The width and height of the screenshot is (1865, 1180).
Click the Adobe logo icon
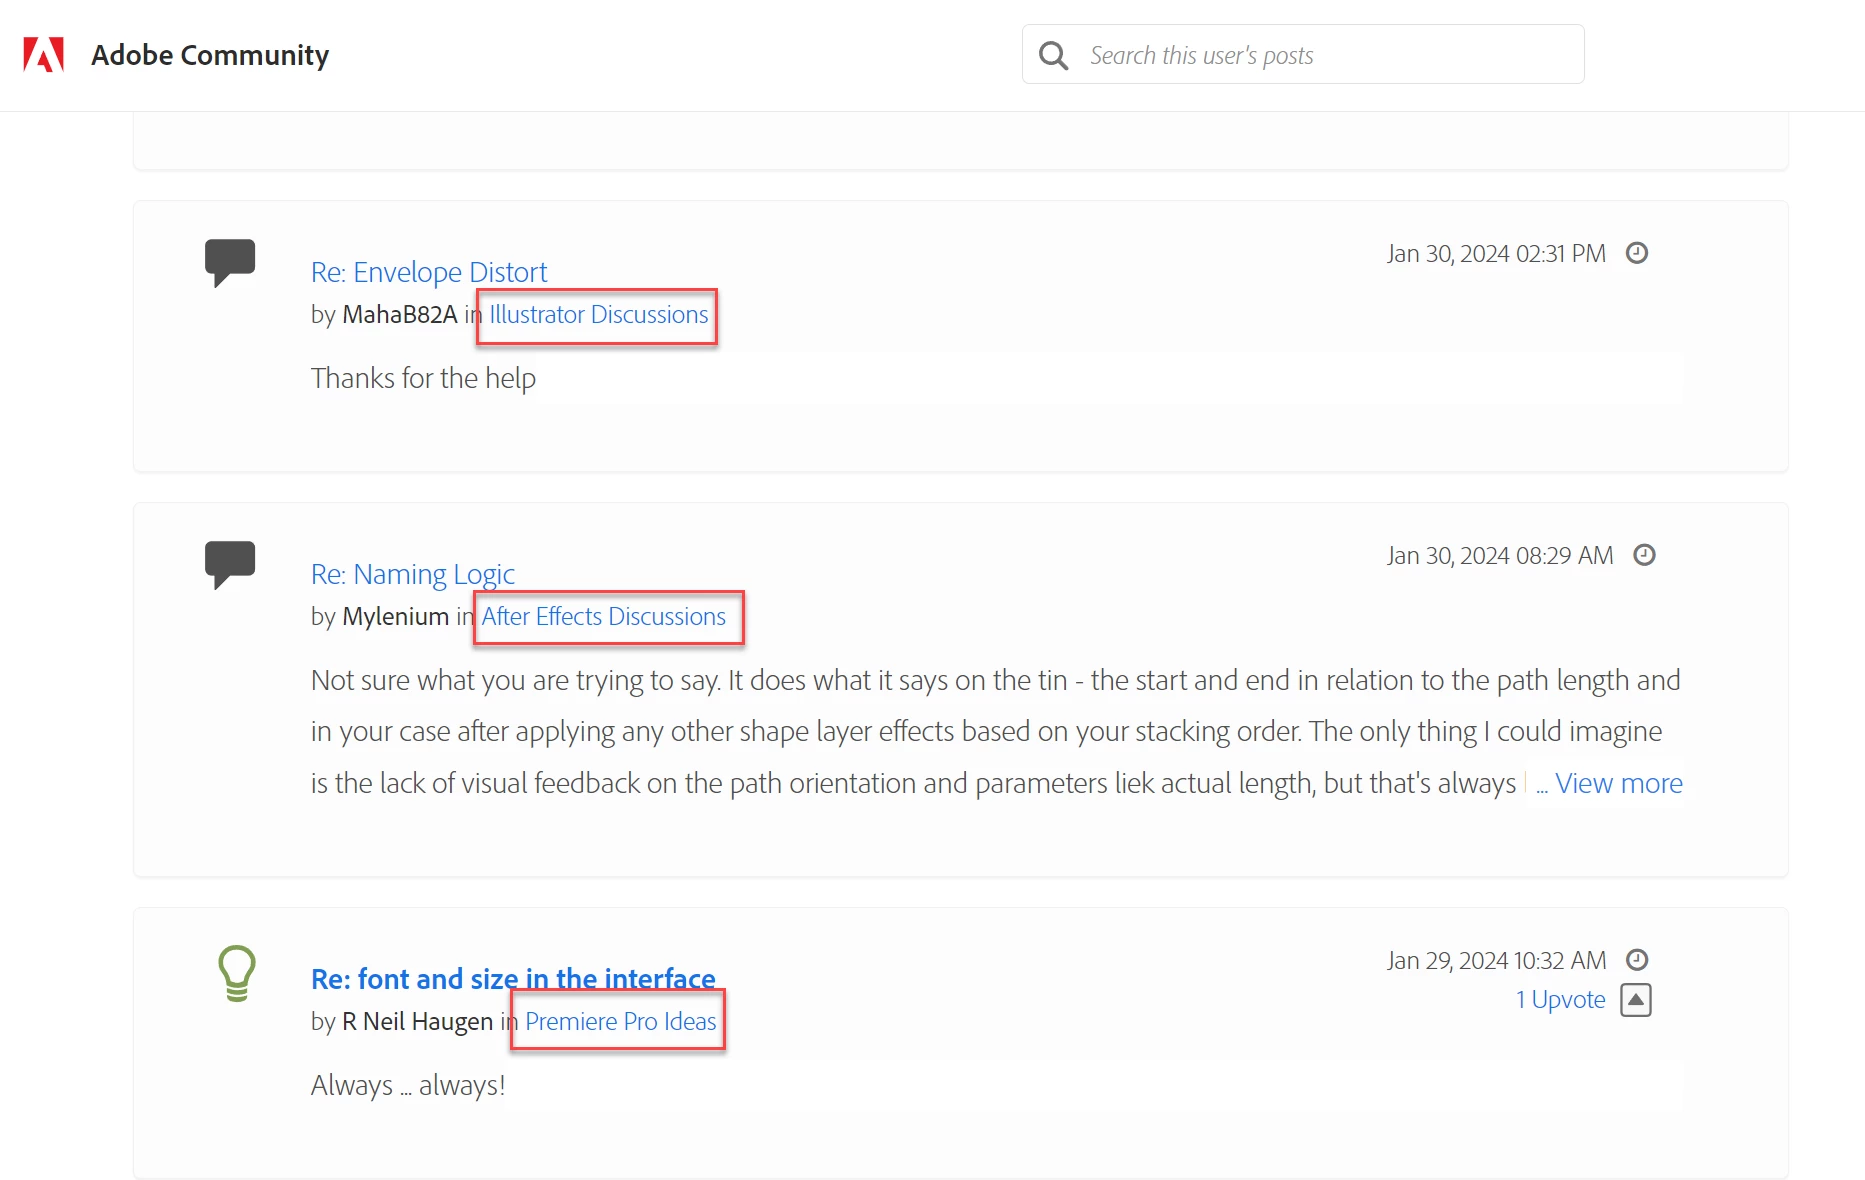(44, 55)
